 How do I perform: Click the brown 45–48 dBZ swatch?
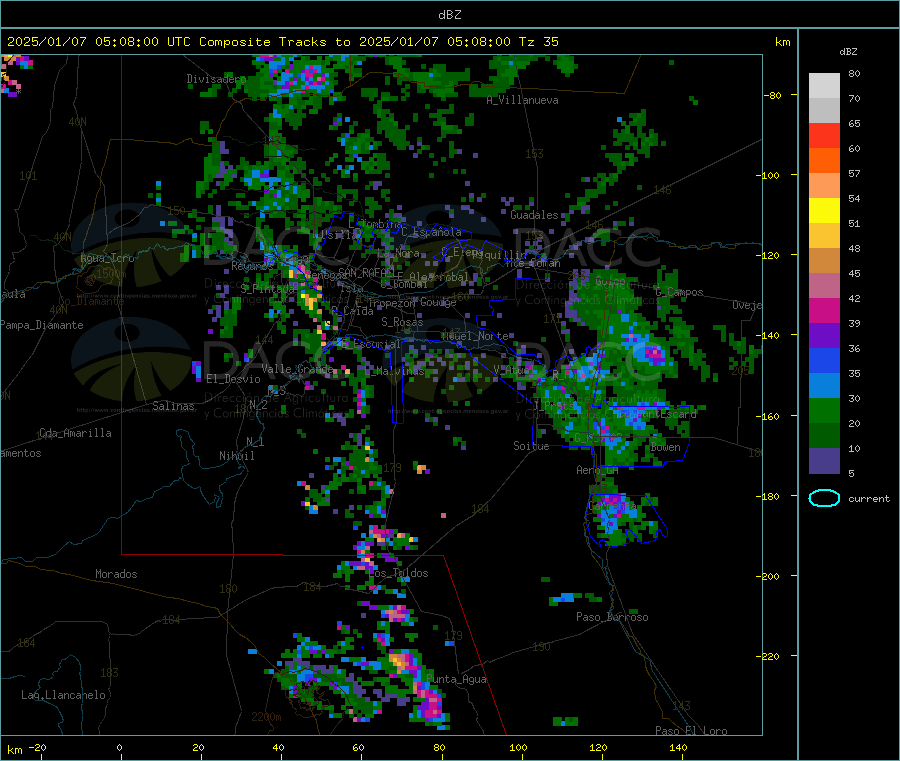(x=824, y=261)
